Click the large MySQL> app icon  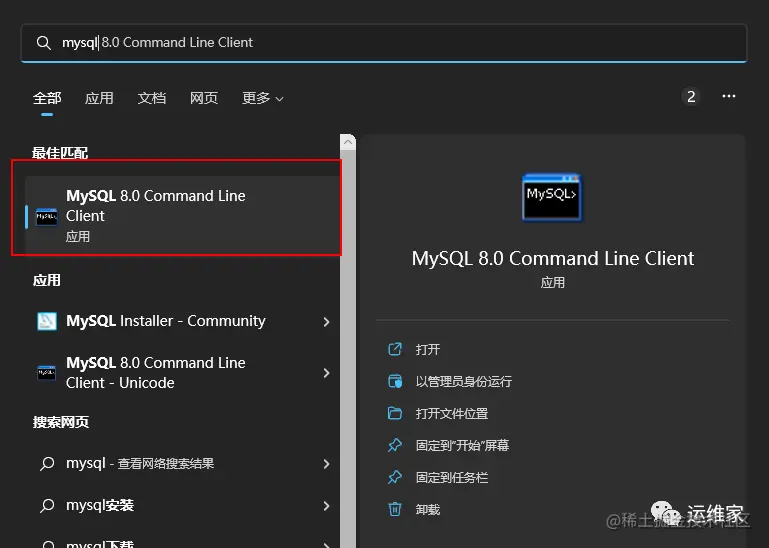[552, 197]
